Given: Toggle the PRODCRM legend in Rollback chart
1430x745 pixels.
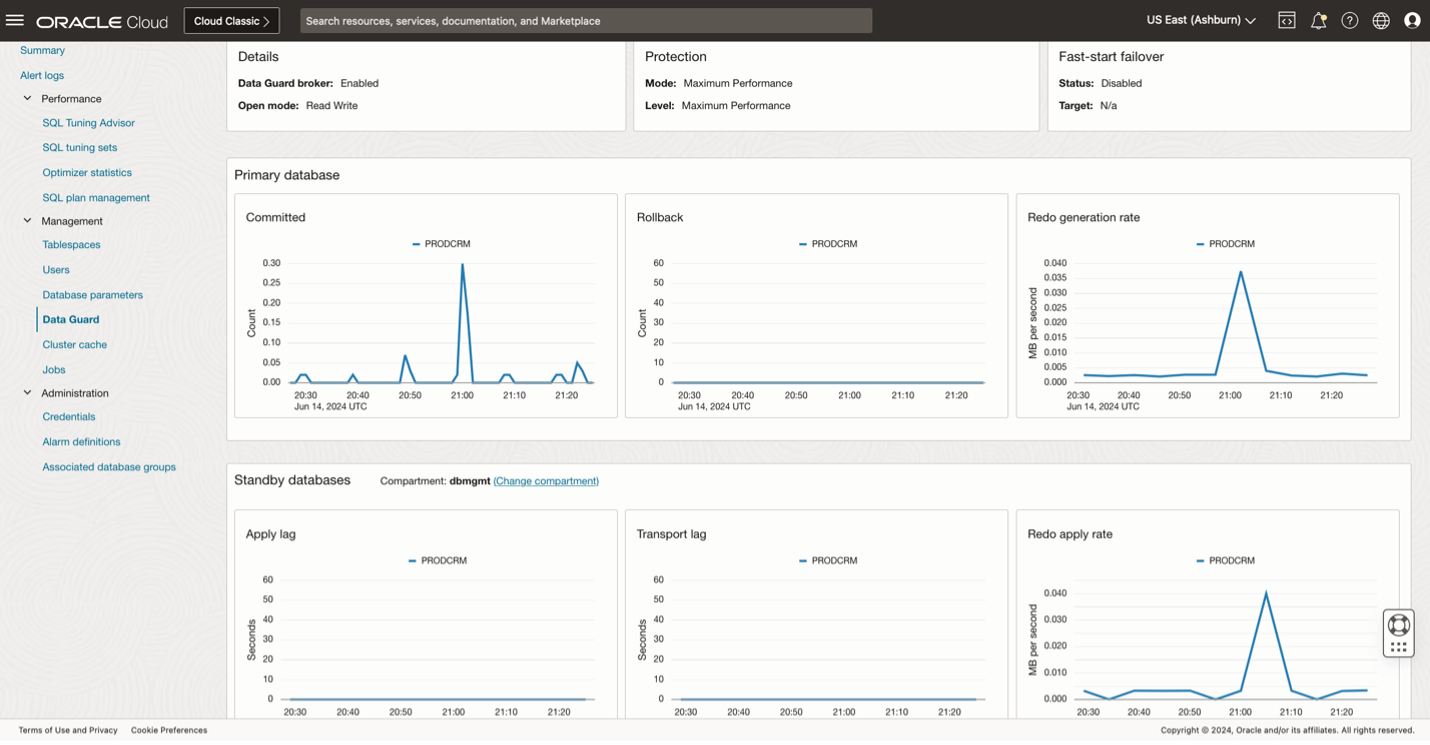Looking at the screenshot, I should pyautogui.click(x=828, y=244).
